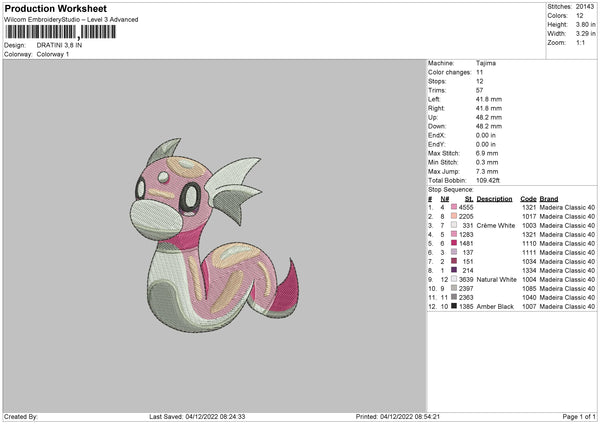The height and width of the screenshot is (424, 600).
Task: Pick the purple swatch beside 214 stitches
Action: [x=454, y=270]
